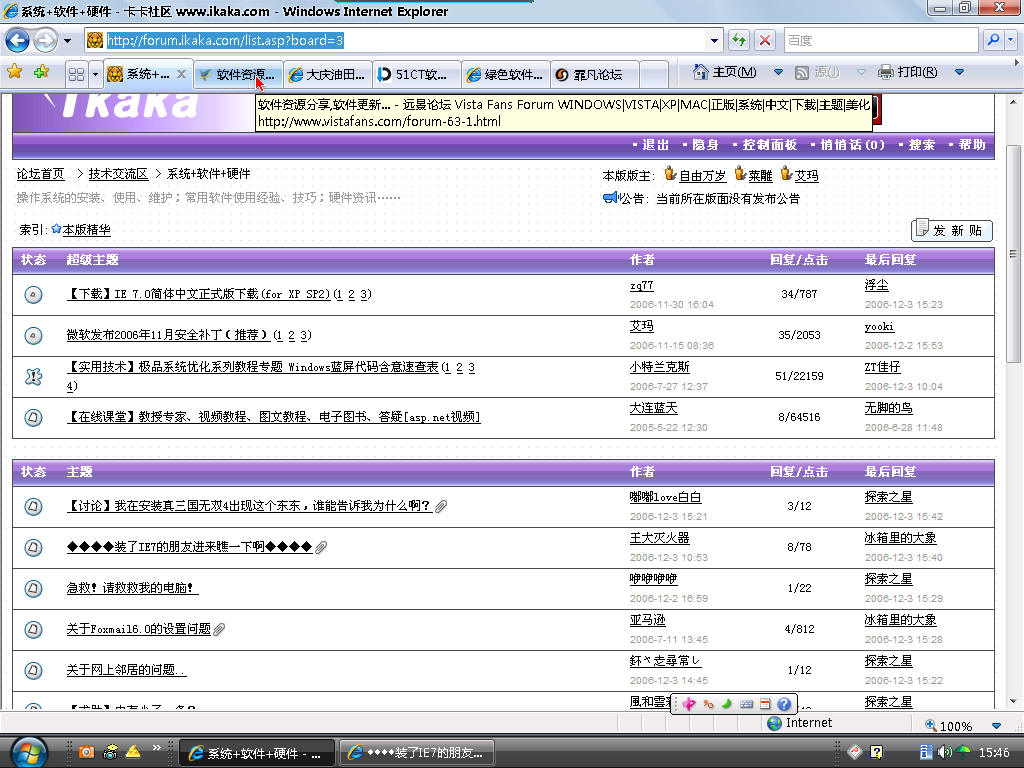Click the help icon on floating language bar
This screenshot has width=1024, height=768.
pyautogui.click(x=784, y=704)
